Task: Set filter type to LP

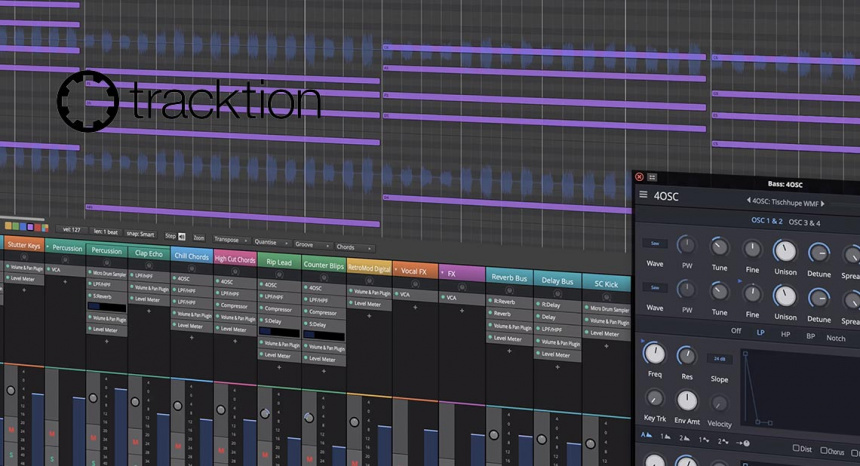Action: point(761,332)
